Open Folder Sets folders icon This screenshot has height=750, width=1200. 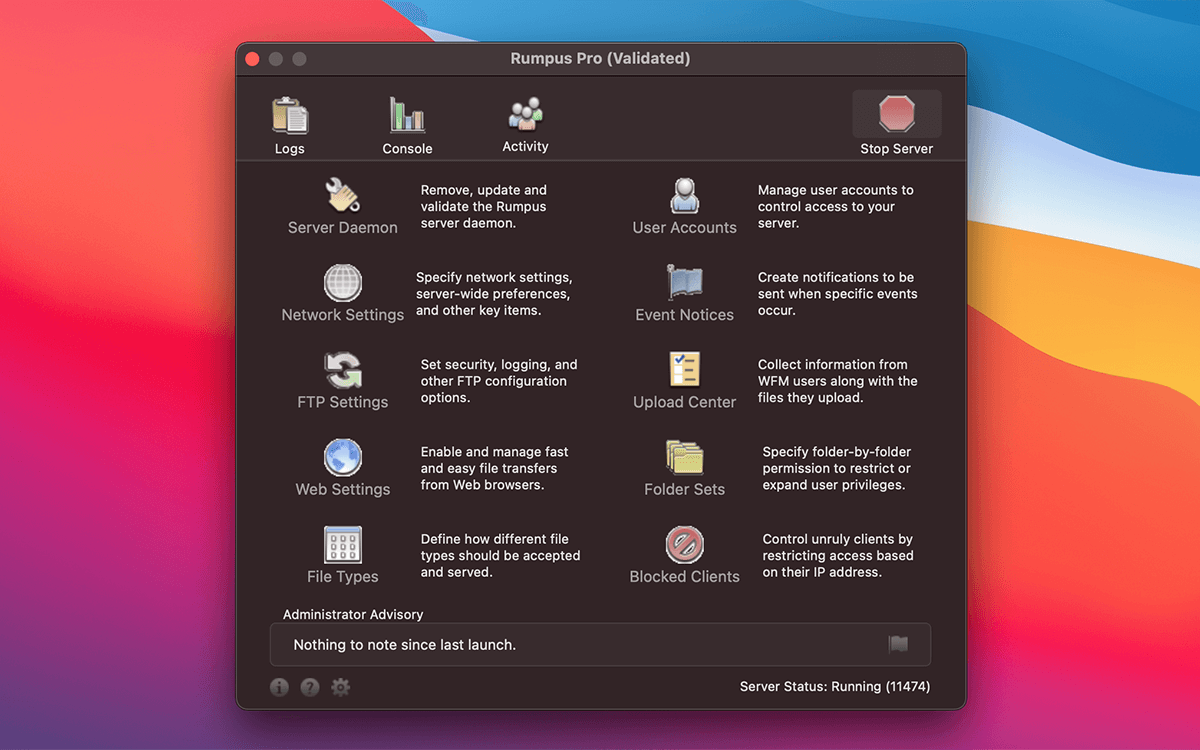click(685, 457)
